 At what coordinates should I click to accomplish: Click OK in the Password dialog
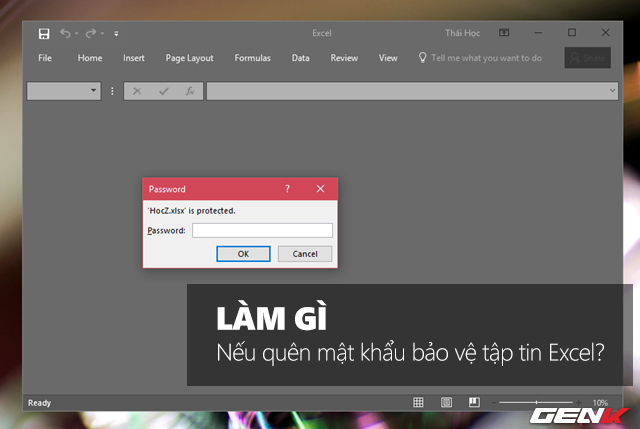coord(243,254)
